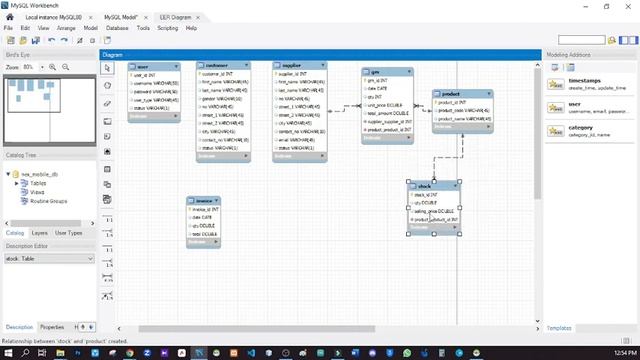This screenshot has width=640, height=360.
Task: Click the New Model toolbar icon
Action: coord(11,40)
